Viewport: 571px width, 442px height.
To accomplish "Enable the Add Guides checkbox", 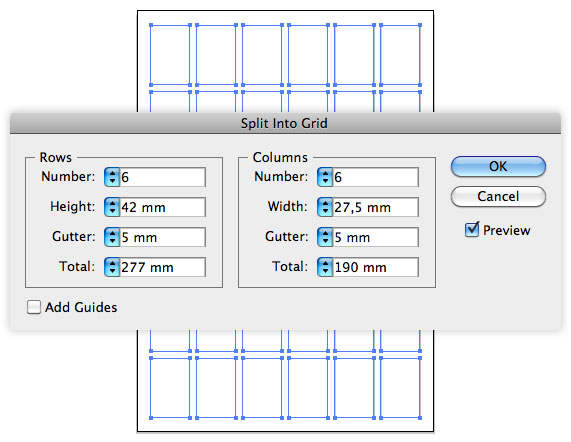I will tap(34, 307).
